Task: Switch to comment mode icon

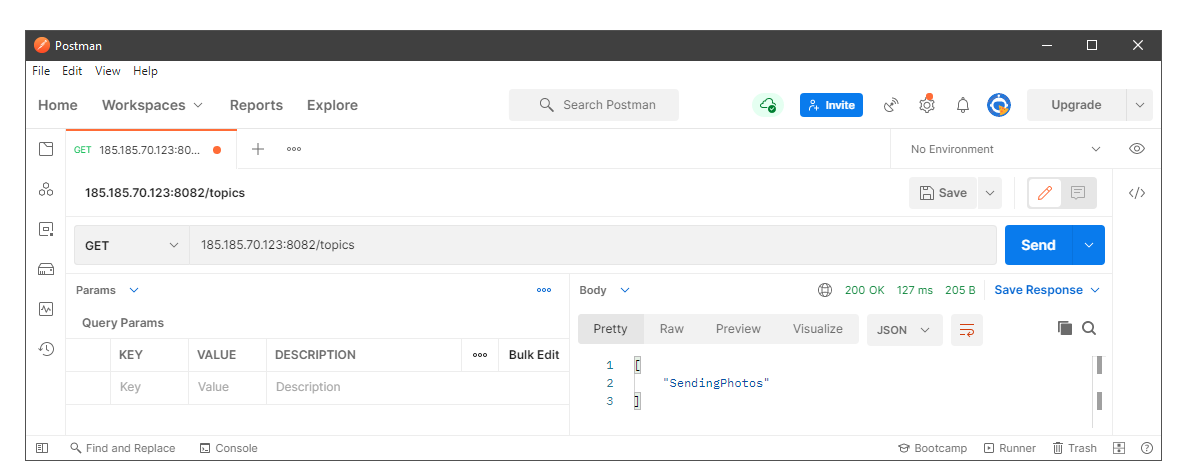Action: tap(1078, 193)
